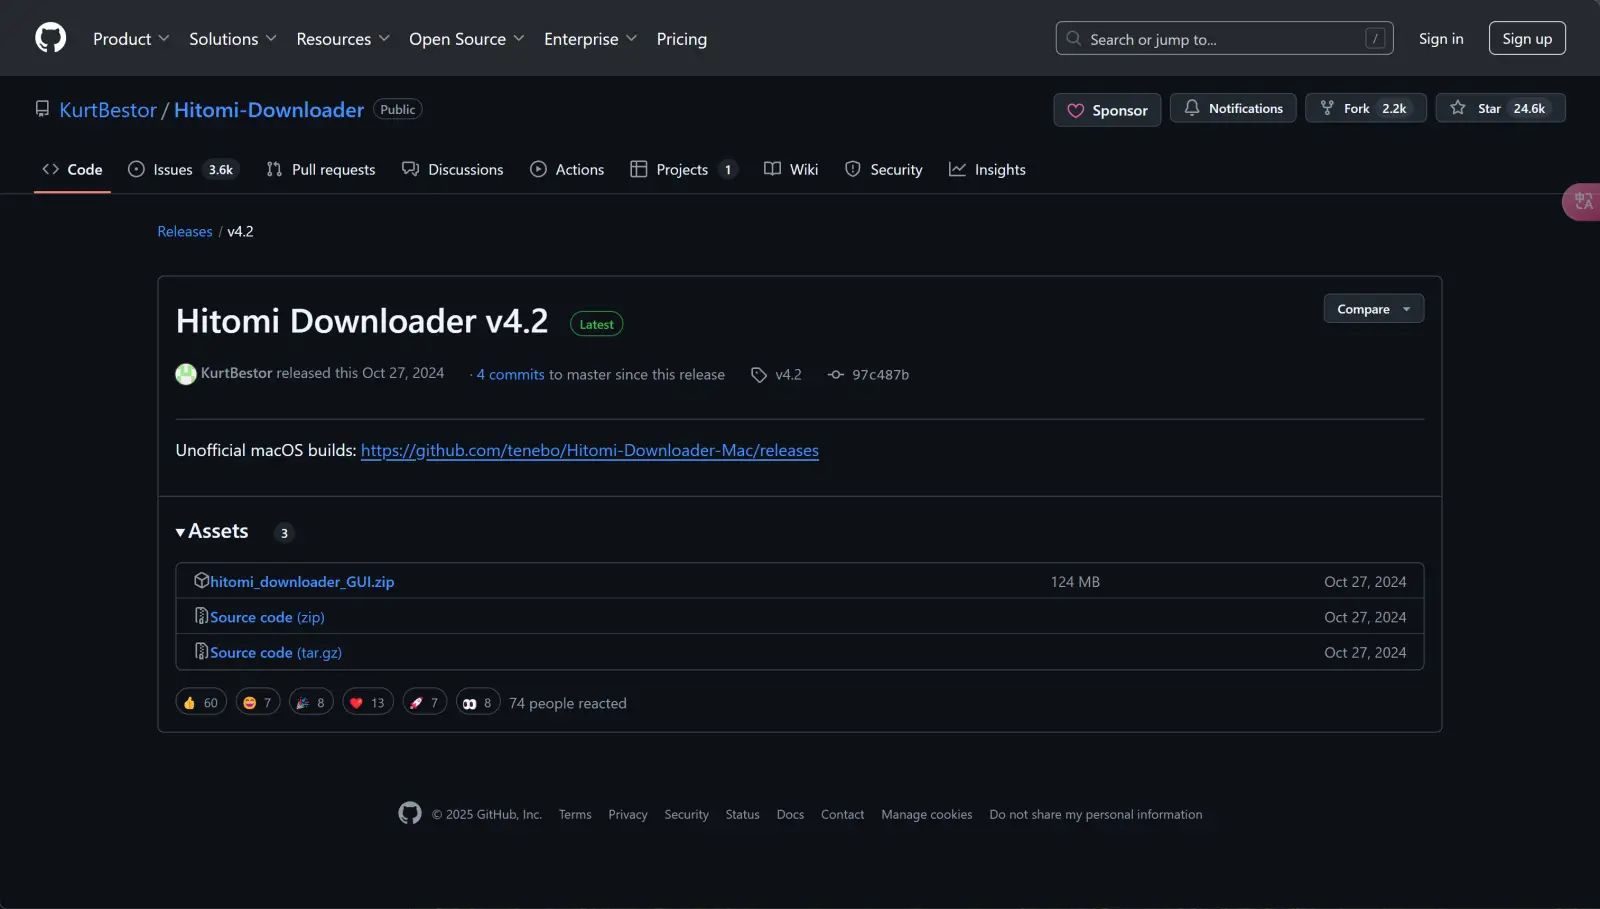The width and height of the screenshot is (1600, 909).
Task: Expand the Product menu
Action: [131, 39]
